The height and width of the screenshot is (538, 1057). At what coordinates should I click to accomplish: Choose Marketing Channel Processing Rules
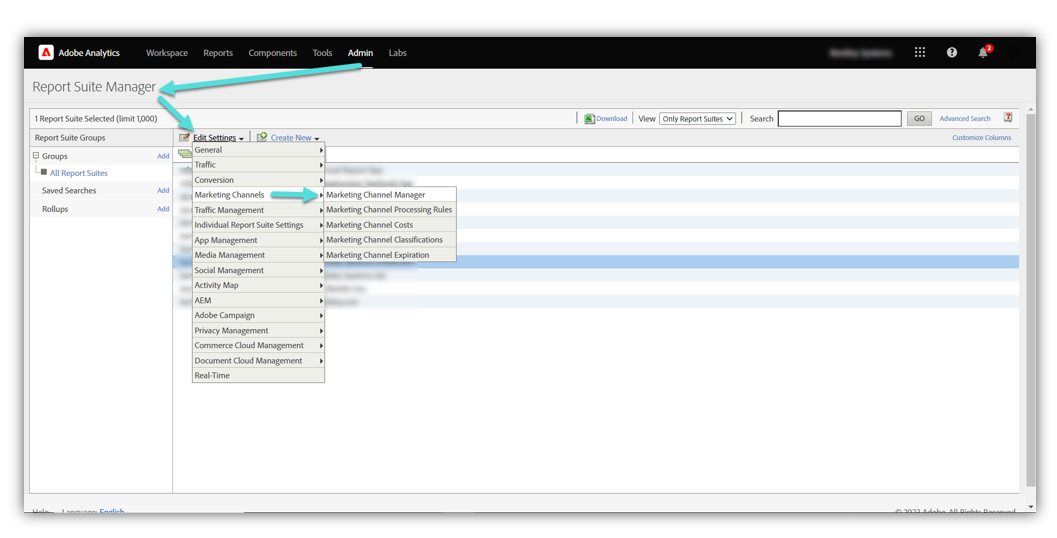pos(390,210)
